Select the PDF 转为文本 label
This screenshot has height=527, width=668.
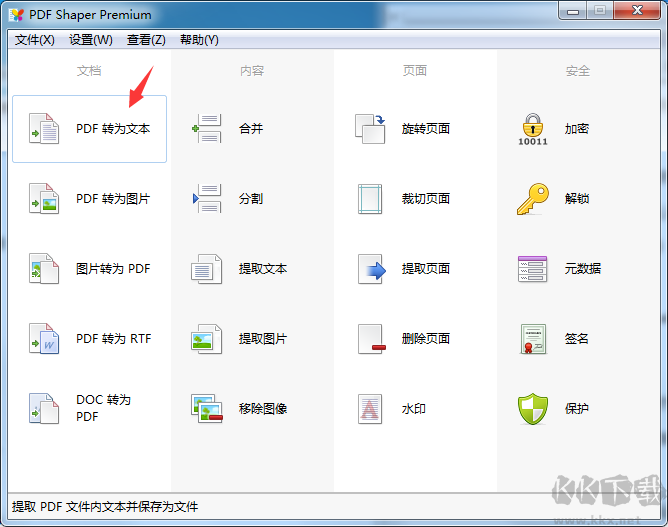pyautogui.click(x=113, y=129)
